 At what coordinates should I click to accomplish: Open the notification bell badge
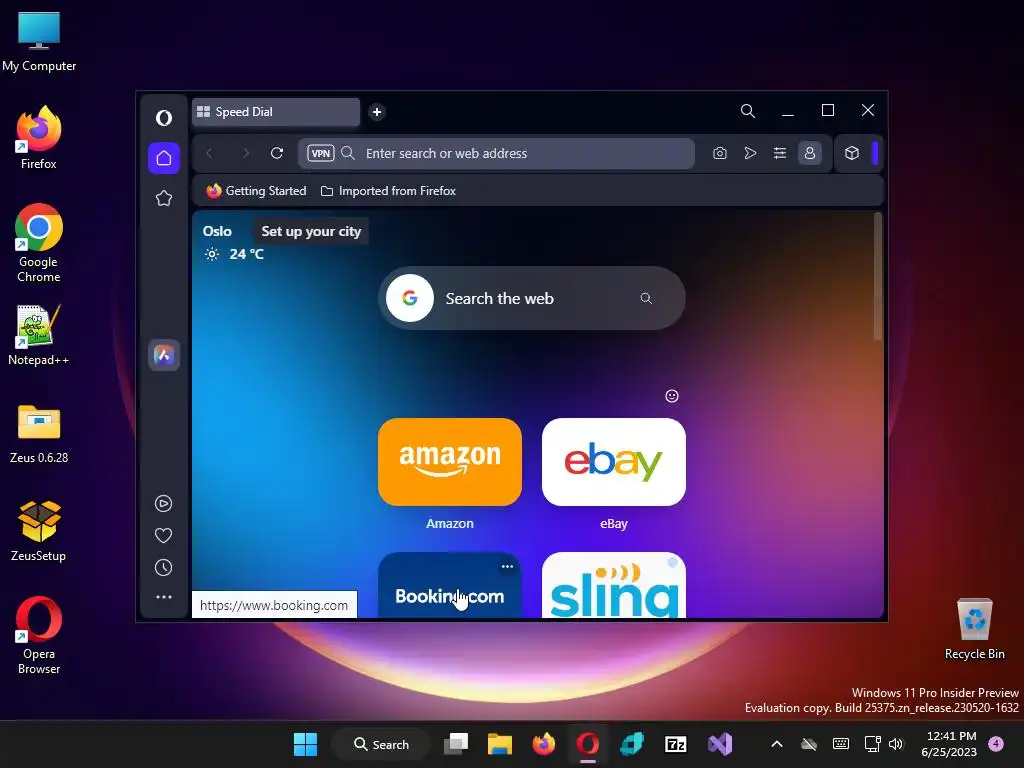click(x=996, y=744)
